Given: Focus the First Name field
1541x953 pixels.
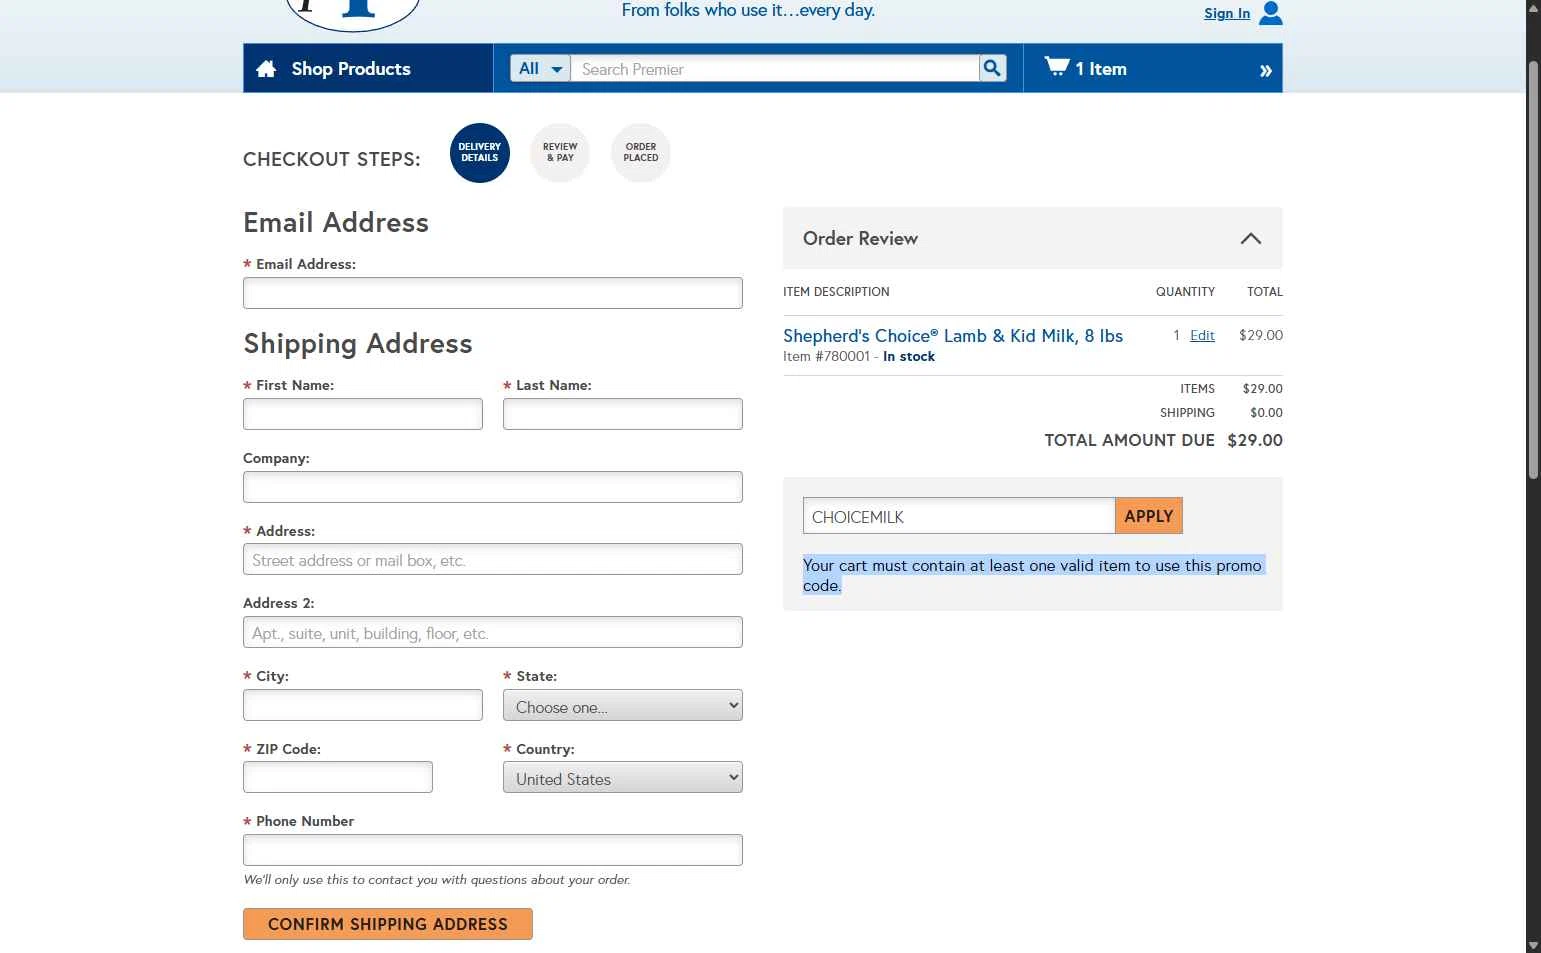Looking at the screenshot, I should click(x=363, y=414).
